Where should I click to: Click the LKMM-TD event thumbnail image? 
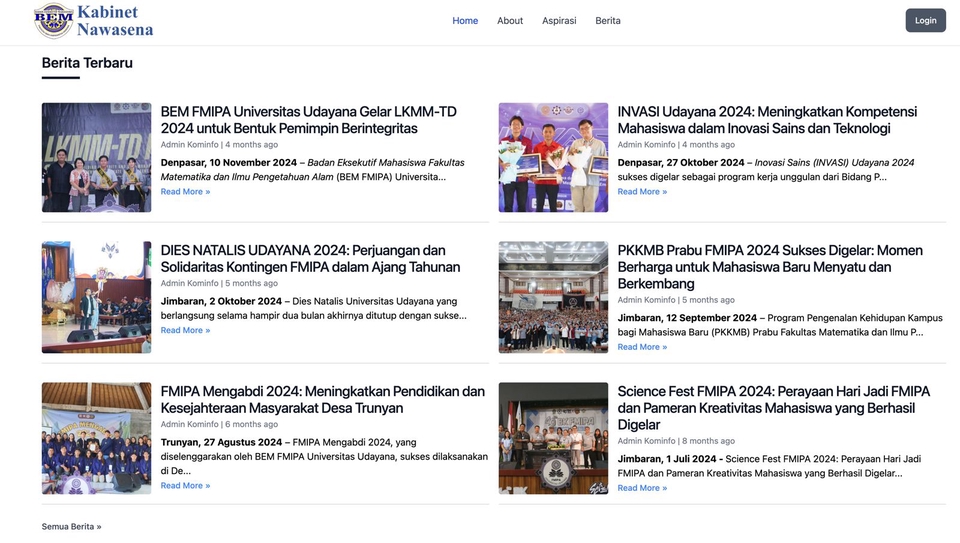pyautogui.click(x=96, y=157)
